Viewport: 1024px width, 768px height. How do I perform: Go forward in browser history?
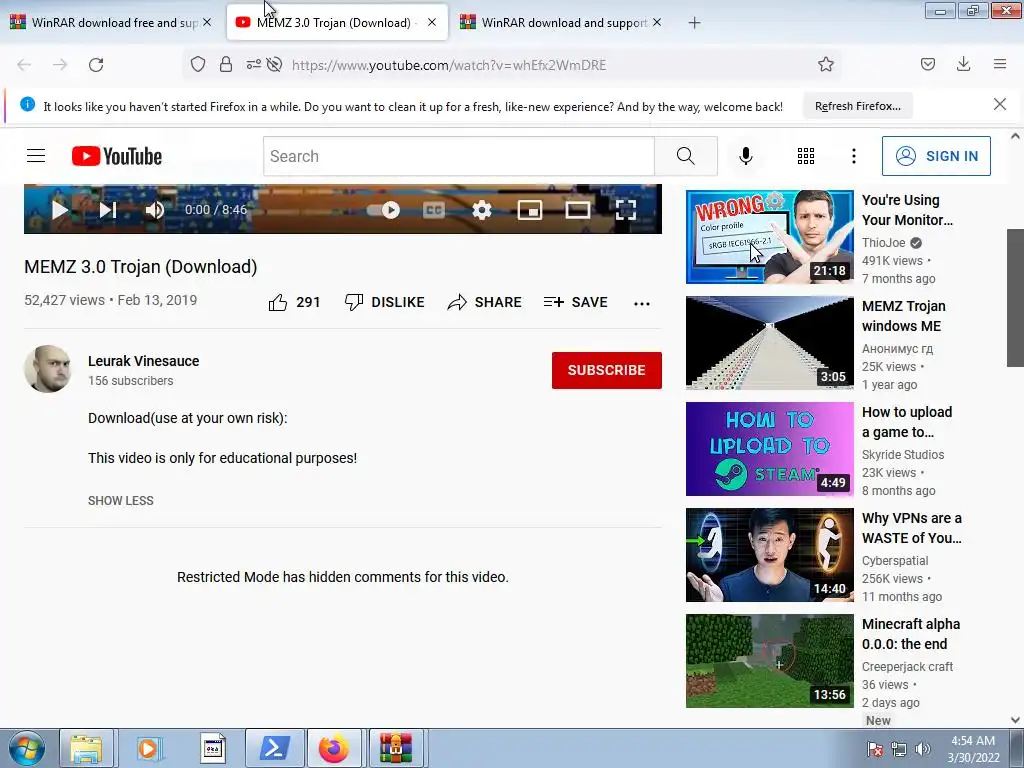pyautogui.click(x=60, y=65)
